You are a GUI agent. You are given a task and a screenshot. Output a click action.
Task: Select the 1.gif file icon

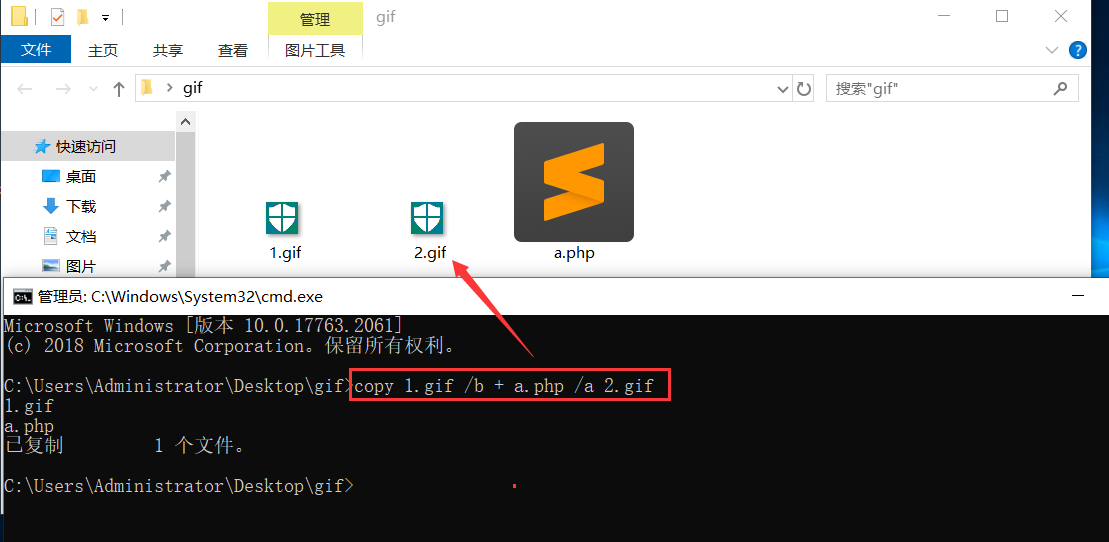point(282,218)
